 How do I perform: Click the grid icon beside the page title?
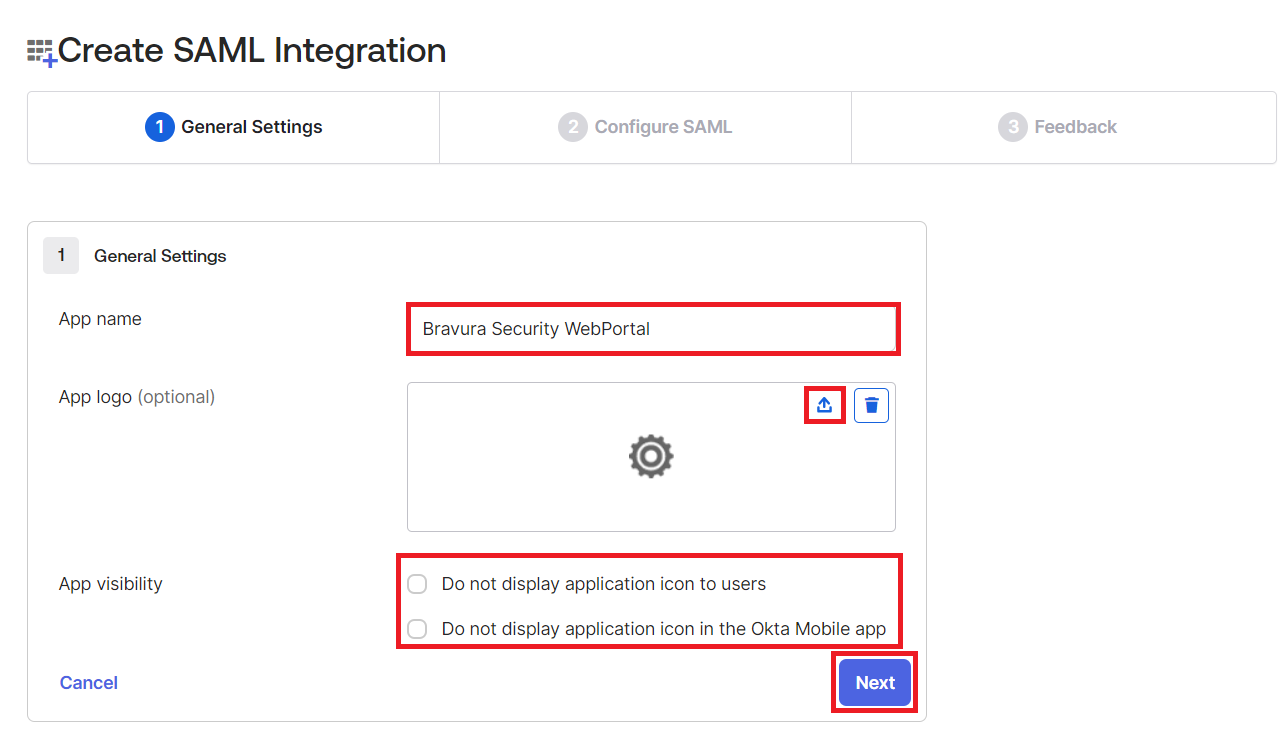41,52
